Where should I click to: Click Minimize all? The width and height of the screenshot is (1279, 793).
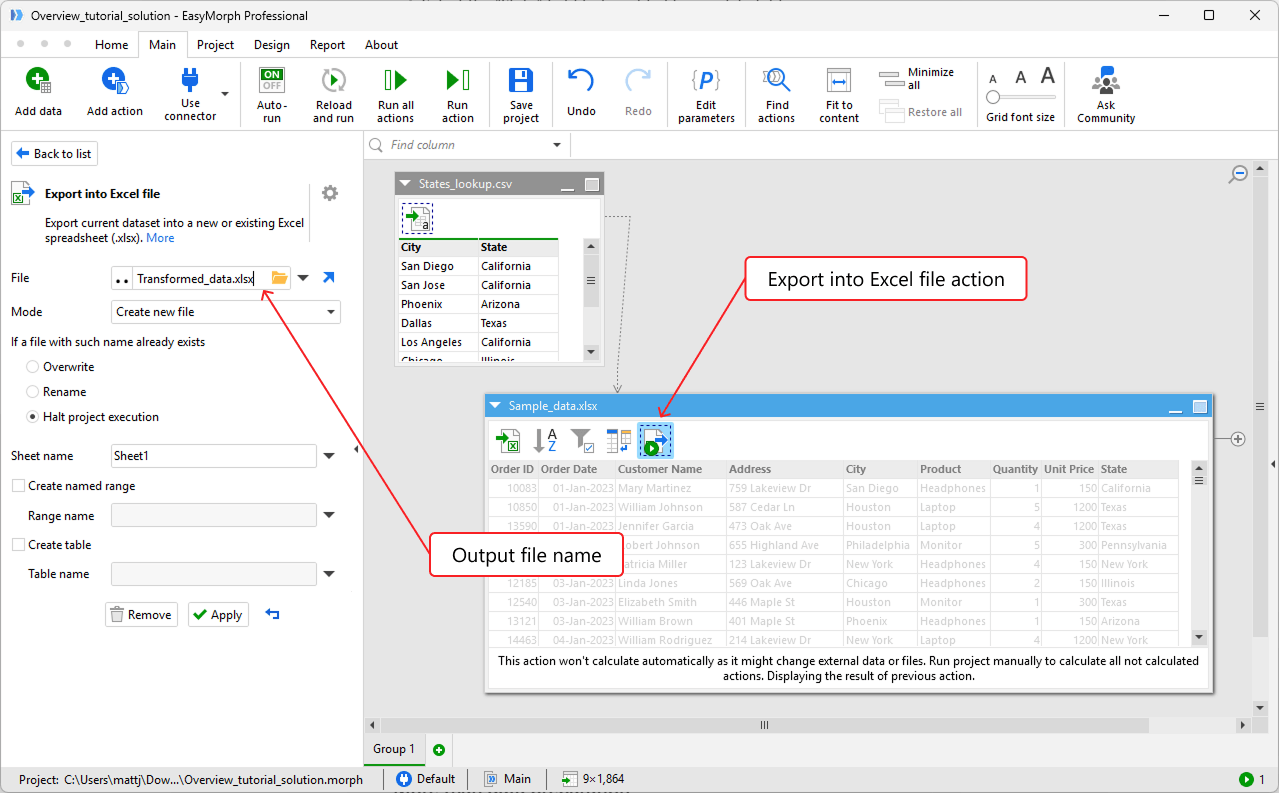(x=917, y=78)
